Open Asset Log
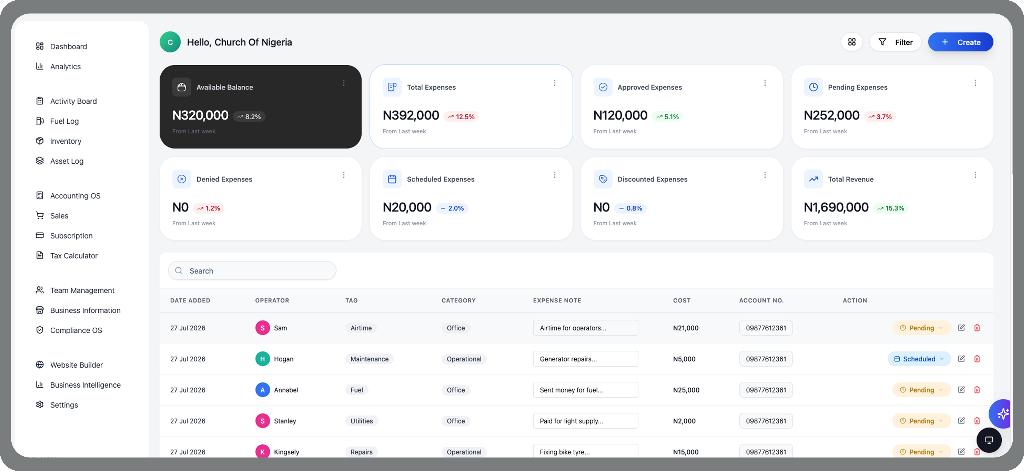 click(x=59, y=161)
